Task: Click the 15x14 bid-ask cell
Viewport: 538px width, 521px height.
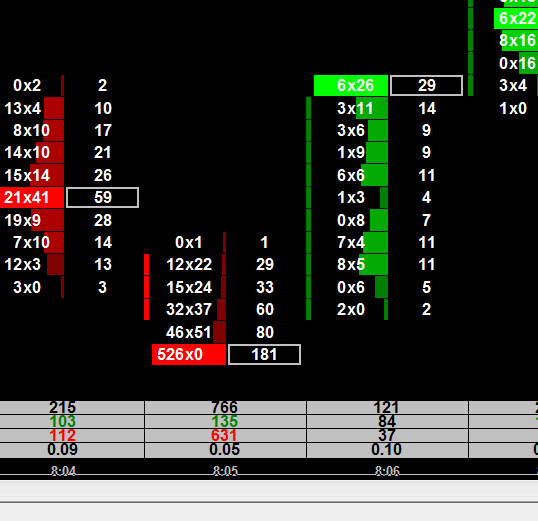Action: [x=27, y=175]
